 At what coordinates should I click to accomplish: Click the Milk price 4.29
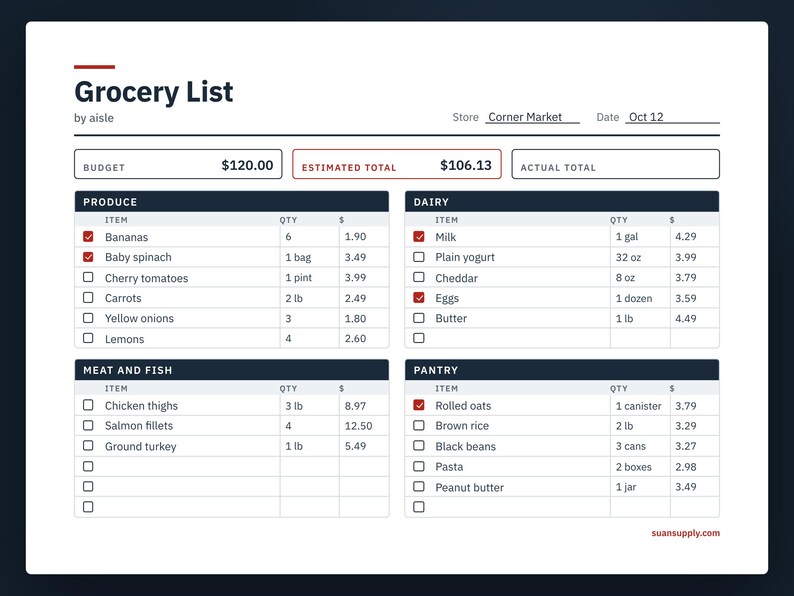point(686,236)
